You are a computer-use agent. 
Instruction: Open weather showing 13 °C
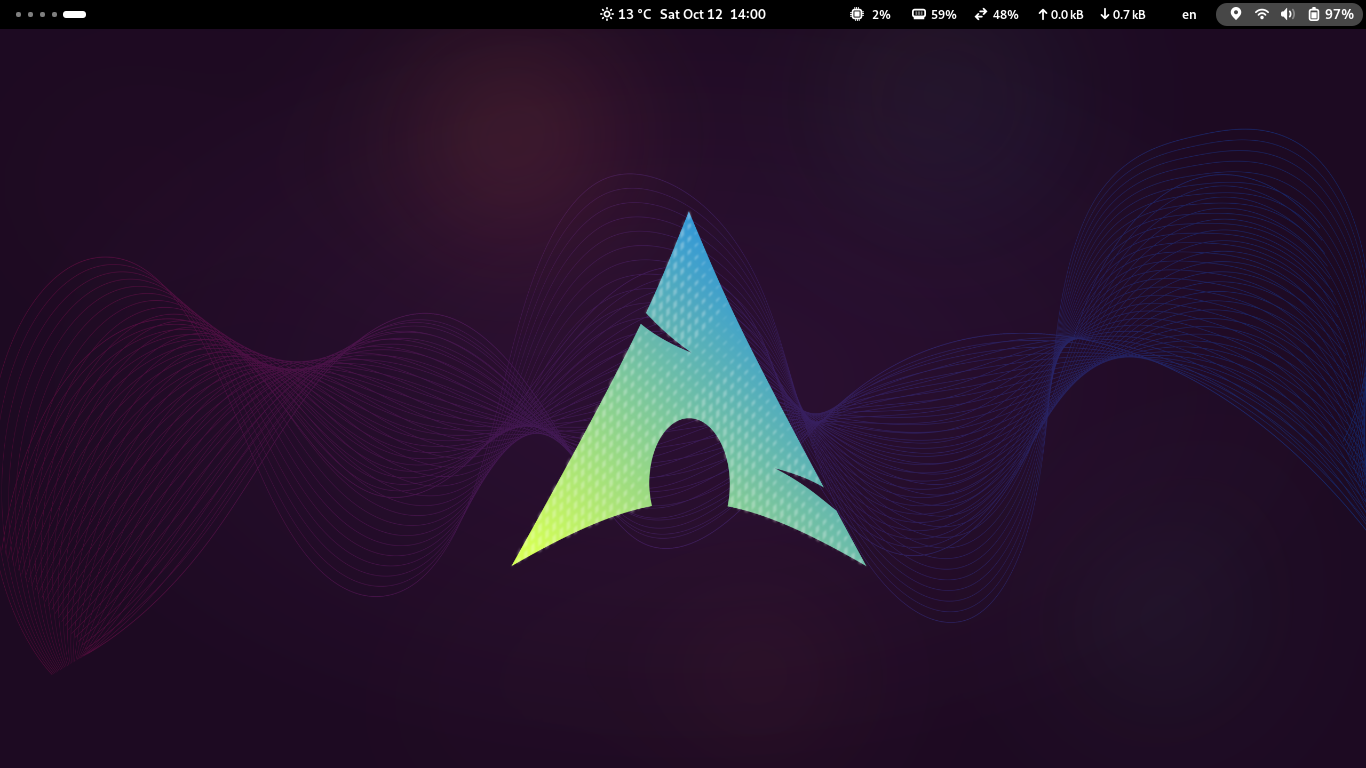pyautogui.click(x=634, y=14)
